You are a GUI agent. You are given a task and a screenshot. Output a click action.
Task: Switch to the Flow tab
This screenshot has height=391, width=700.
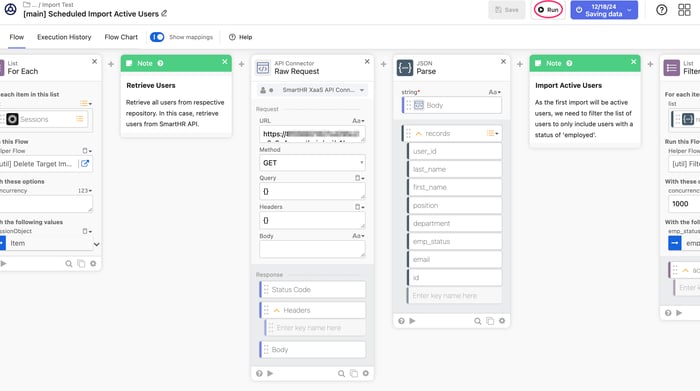(17, 37)
